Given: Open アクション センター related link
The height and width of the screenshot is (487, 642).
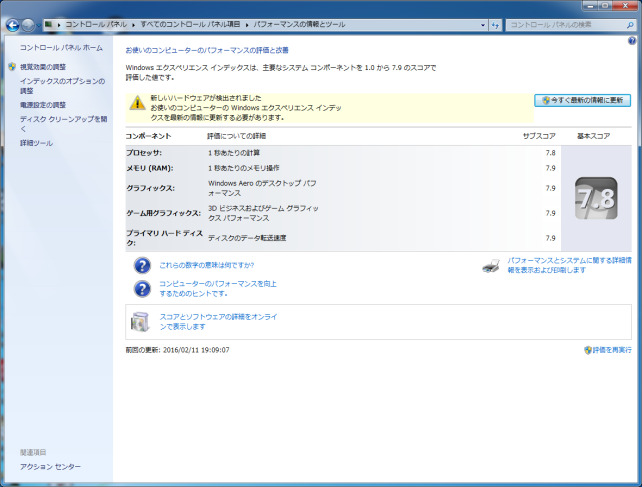Looking at the screenshot, I should [x=50, y=467].
